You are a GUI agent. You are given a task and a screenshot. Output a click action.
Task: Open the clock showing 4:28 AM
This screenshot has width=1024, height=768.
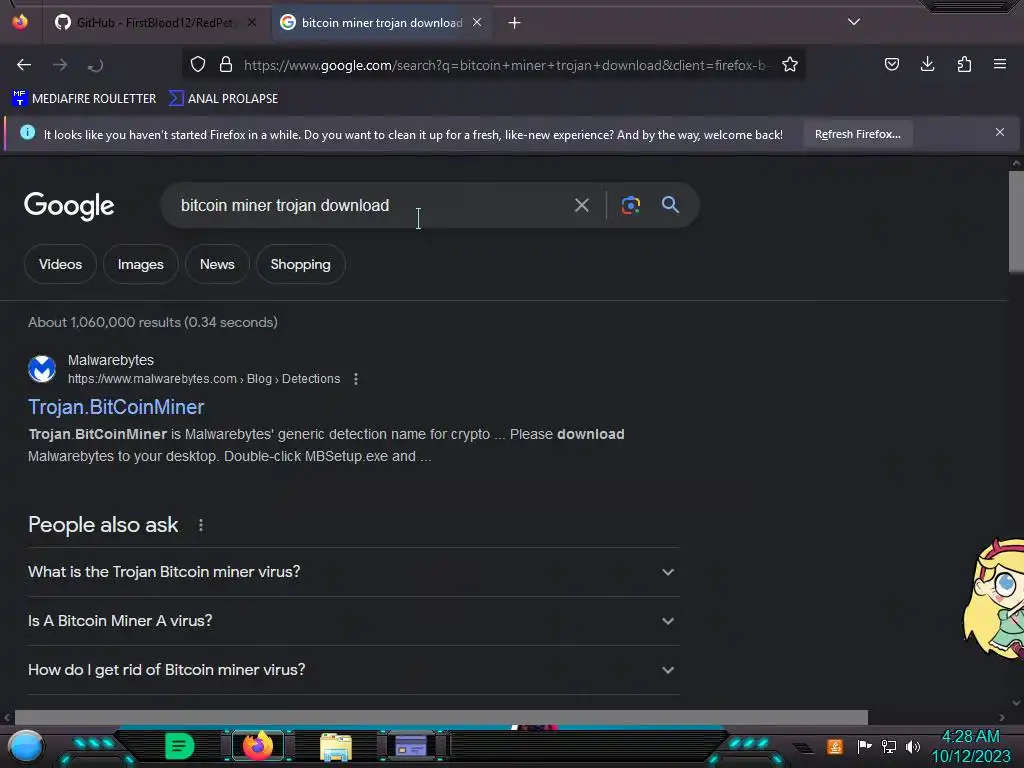click(x=971, y=746)
